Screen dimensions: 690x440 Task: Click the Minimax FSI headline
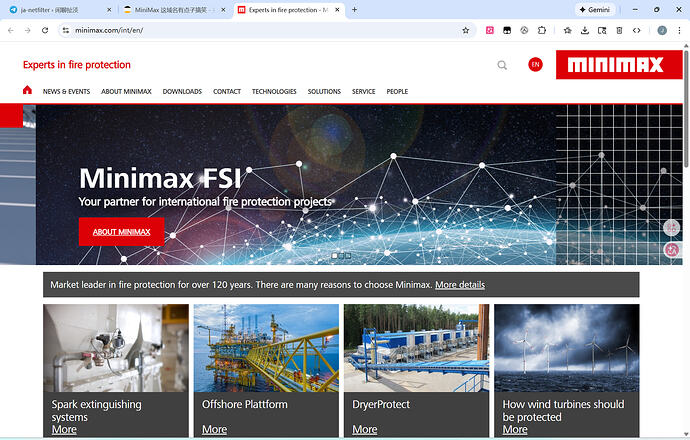[160, 178]
